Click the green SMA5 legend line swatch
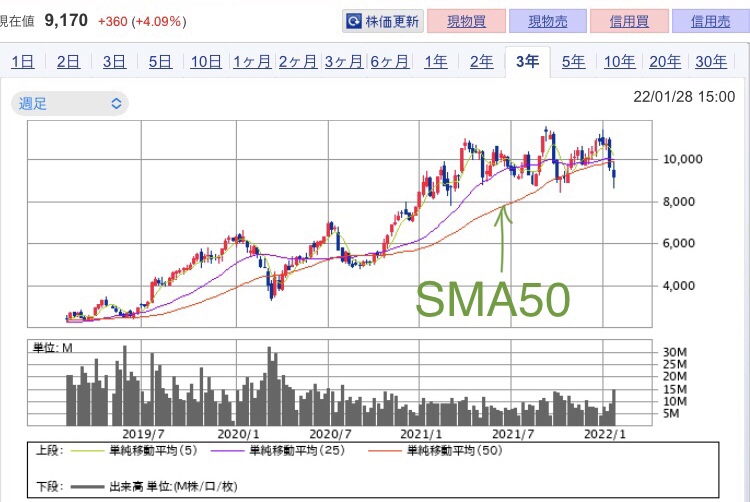The width and height of the screenshot is (750, 502). click(x=87, y=450)
